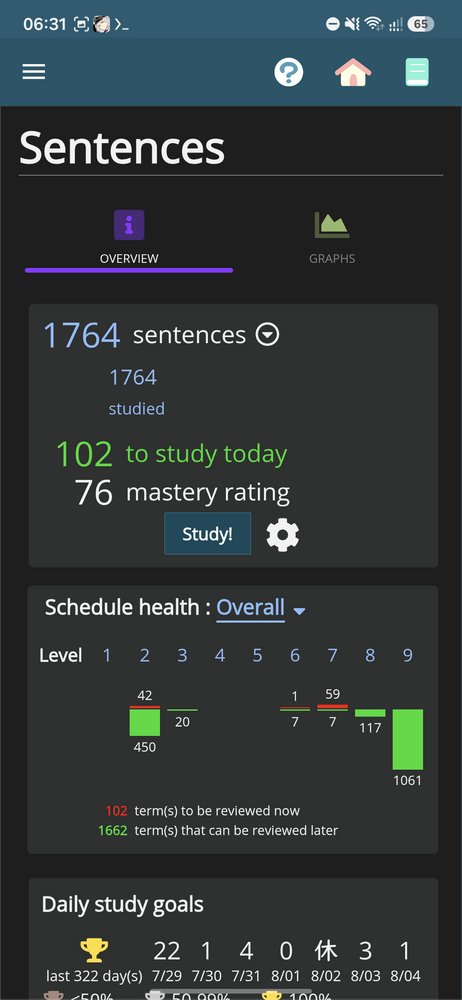Open the Schedule health Overall dropdown

click(250, 607)
